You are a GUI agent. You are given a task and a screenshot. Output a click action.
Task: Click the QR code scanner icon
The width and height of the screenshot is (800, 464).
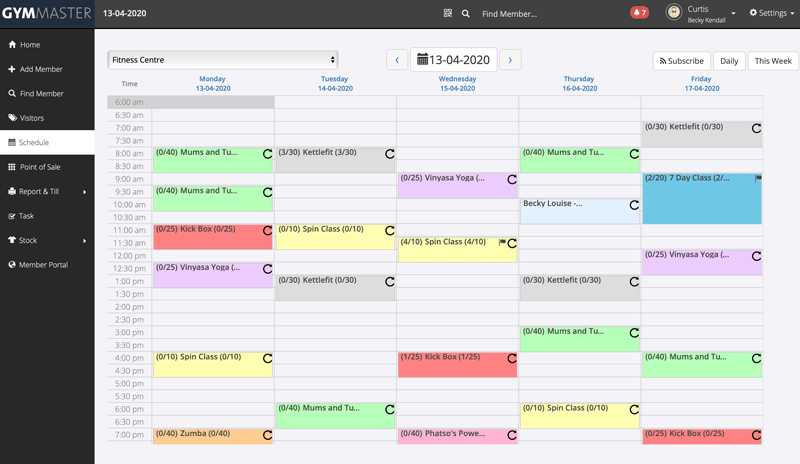click(x=447, y=14)
